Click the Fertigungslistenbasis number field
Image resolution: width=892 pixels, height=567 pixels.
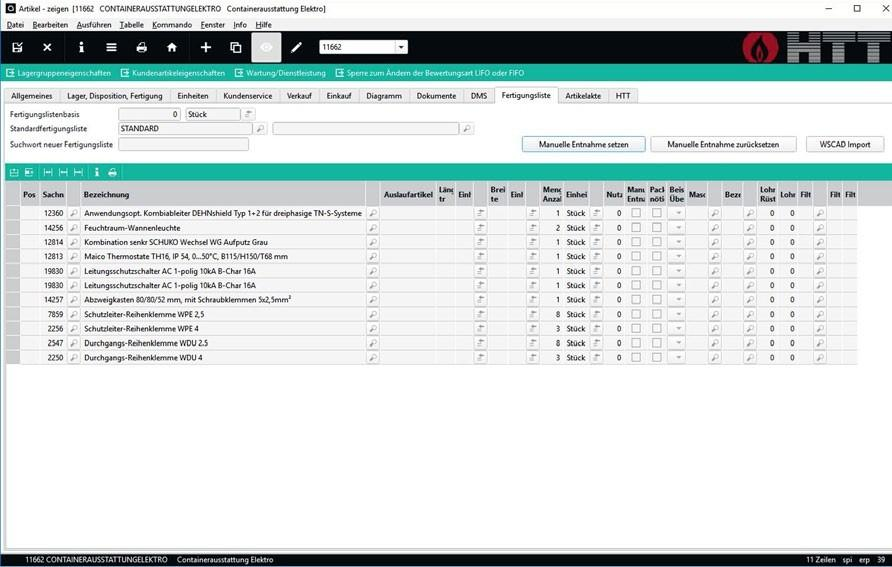149,114
